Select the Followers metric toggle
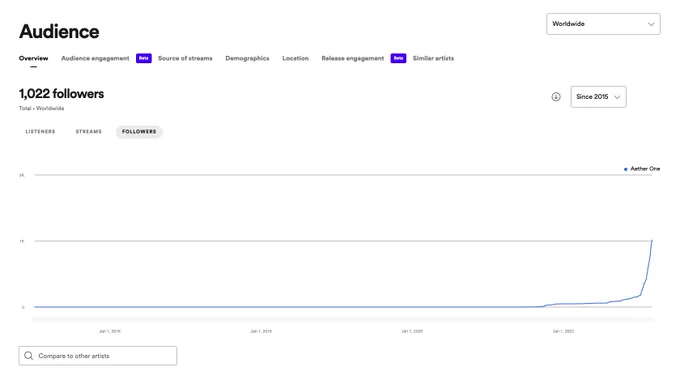This screenshot has height=380, width=680. point(139,131)
